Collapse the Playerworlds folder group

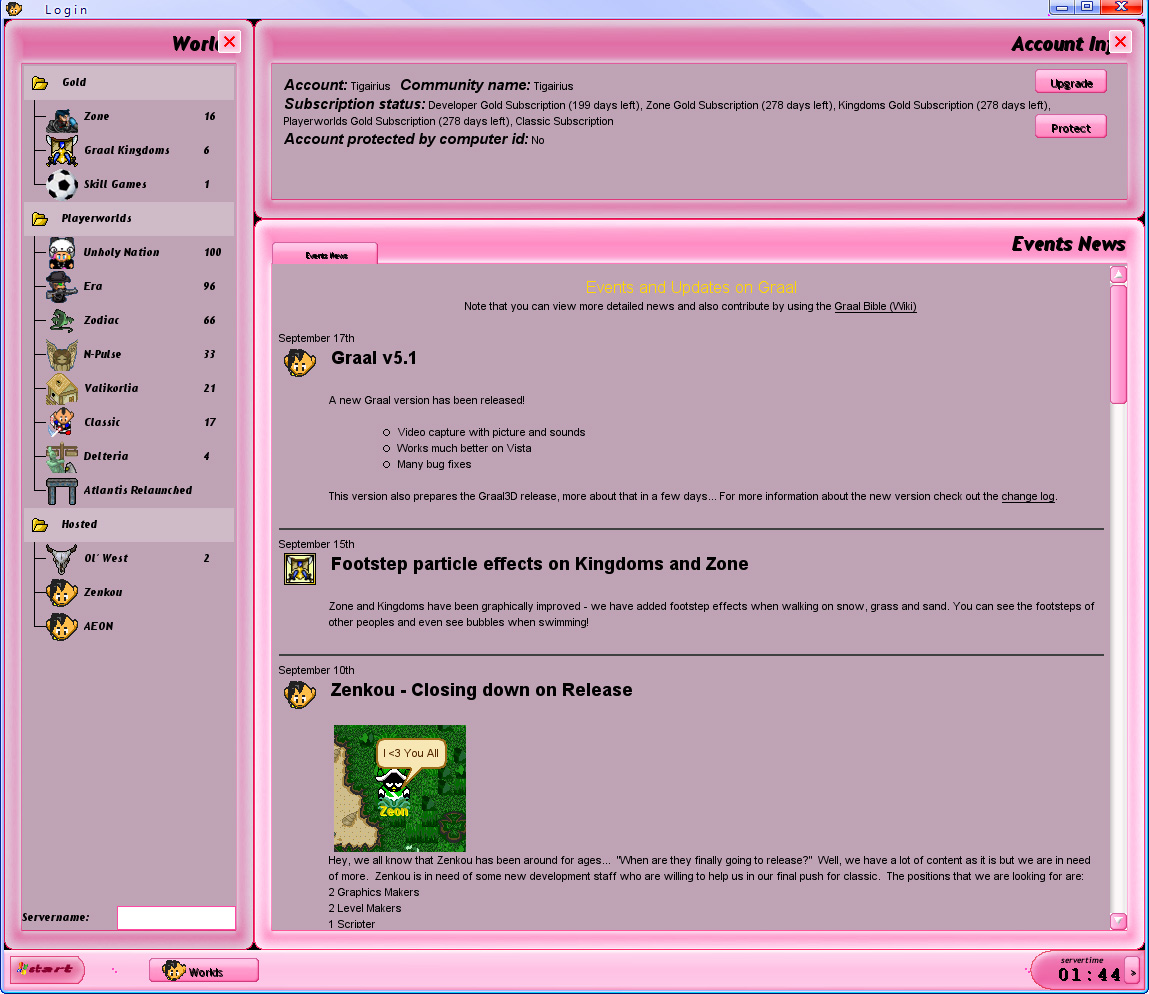(x=40, y=219)
